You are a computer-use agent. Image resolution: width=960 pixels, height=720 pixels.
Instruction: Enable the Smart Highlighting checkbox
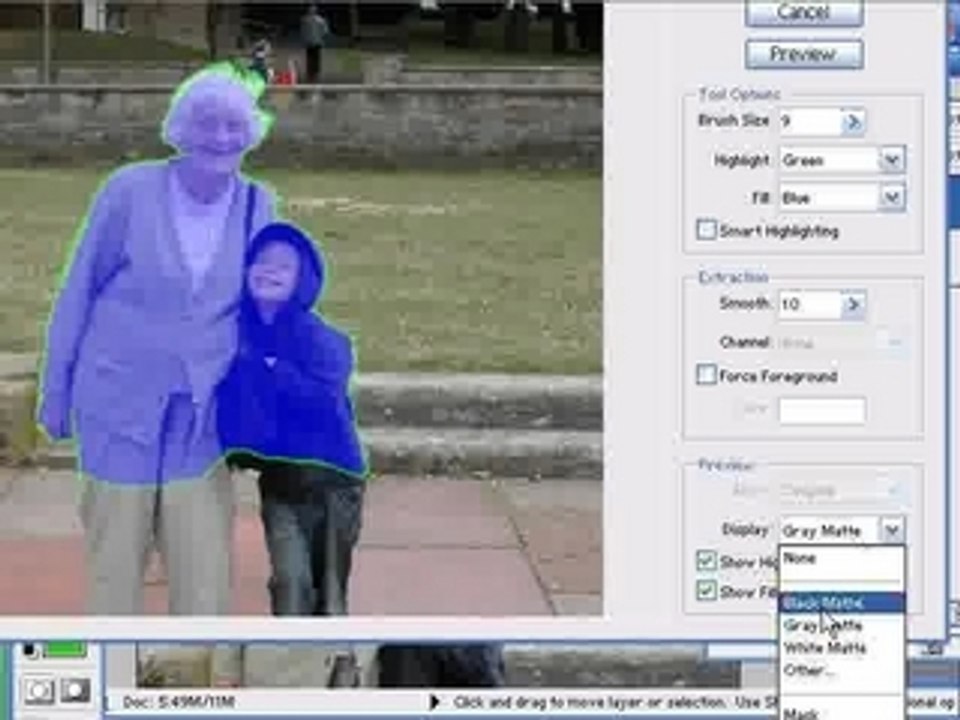pyautogui.click(x=706, y=230)
